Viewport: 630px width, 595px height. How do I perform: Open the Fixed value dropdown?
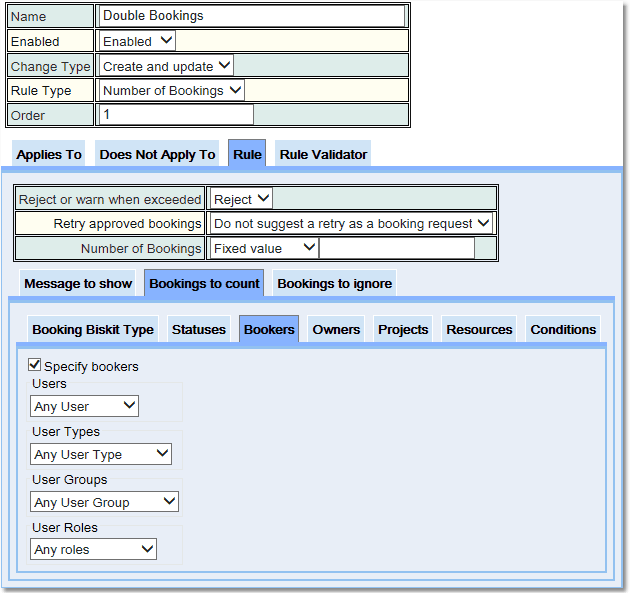(x=264, y=248)
